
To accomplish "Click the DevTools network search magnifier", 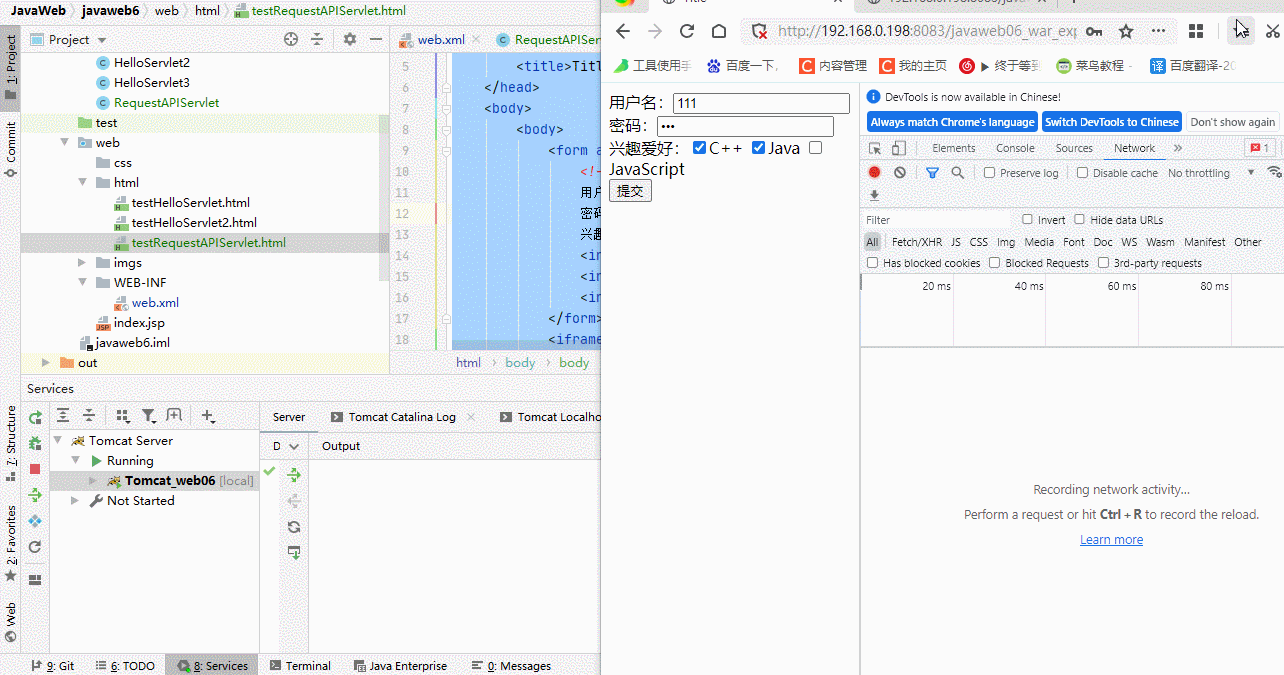I will point(958,173).
